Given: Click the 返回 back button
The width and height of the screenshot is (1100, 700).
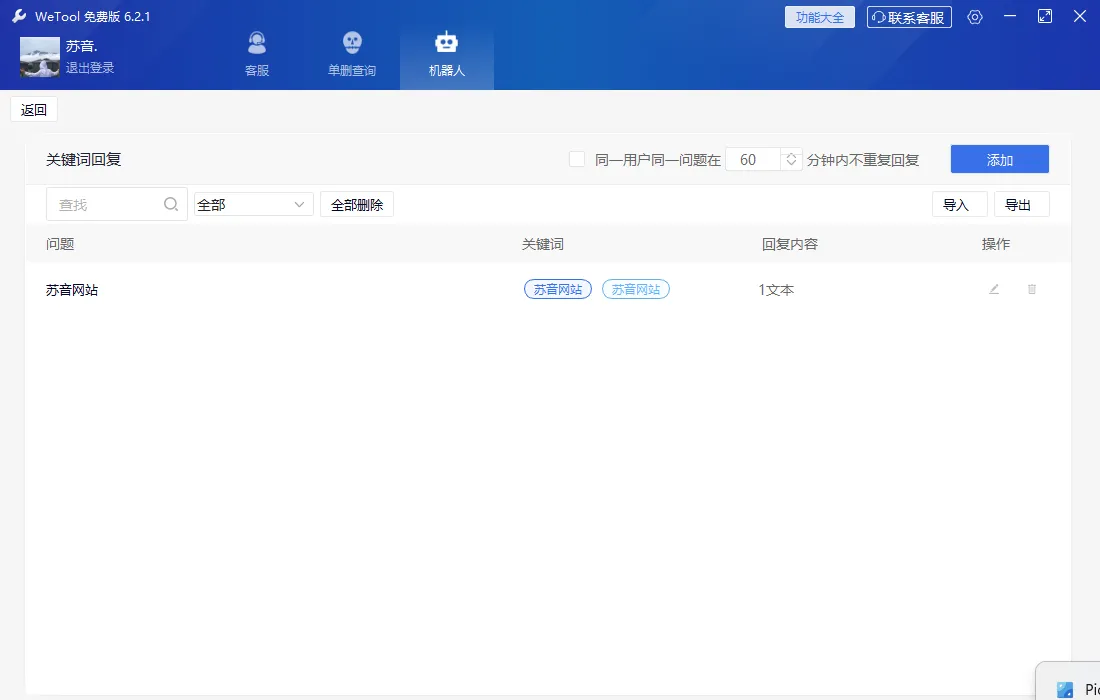Looking at the screenshot, I should click(34, 110).
